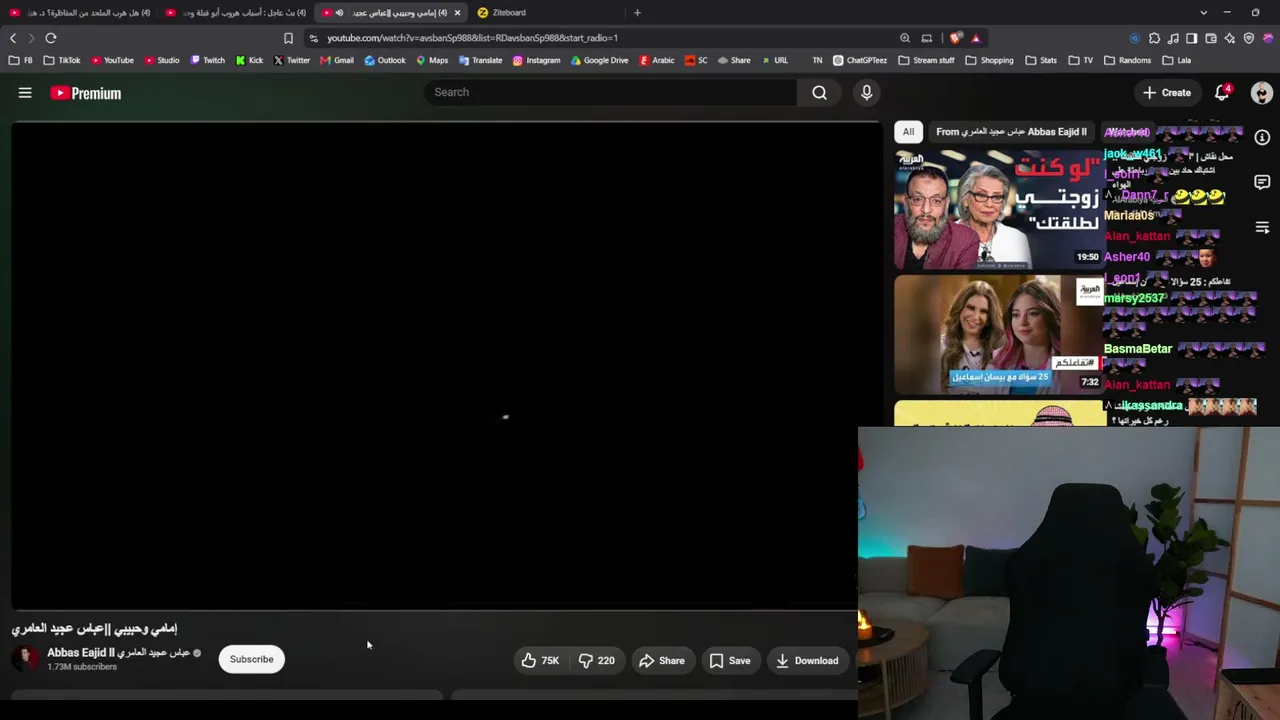Open the TikTok bookmarks folder
Image resolution: width=1280 pixels, height=720 pixels.
(62, 60)
